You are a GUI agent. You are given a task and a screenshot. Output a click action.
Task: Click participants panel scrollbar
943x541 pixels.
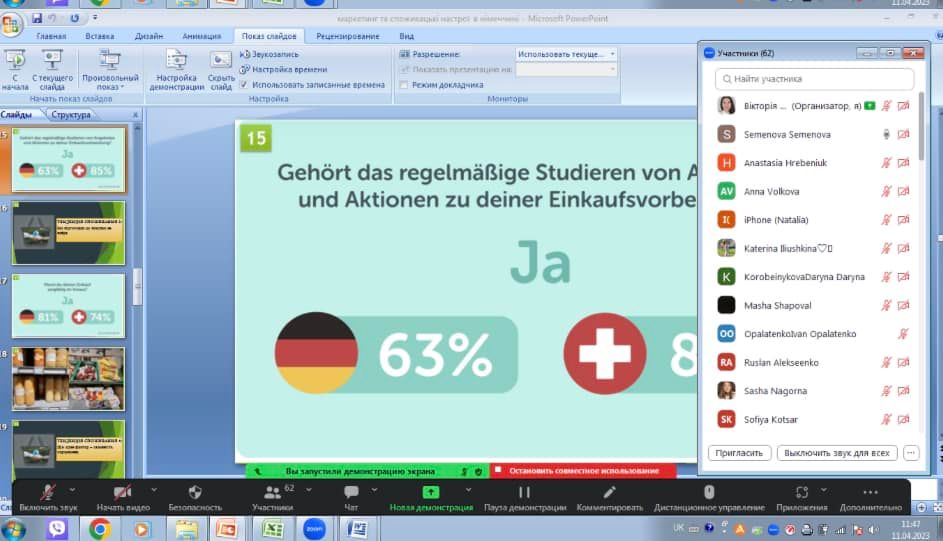921,126
